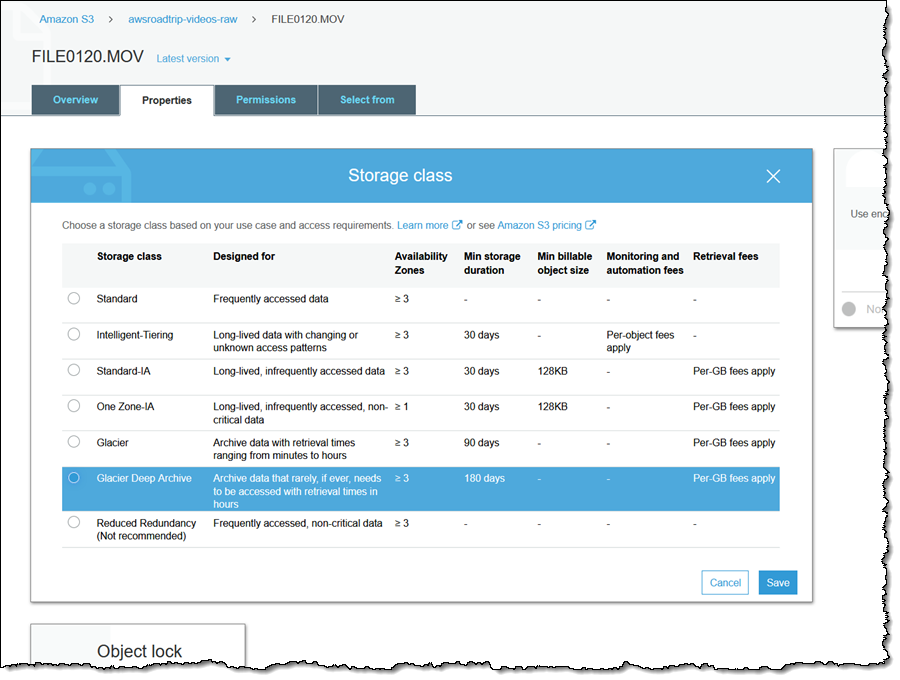Pick the One Zone-IA radio button
This screenshot has height=680, width=900.
click(73, 406)
